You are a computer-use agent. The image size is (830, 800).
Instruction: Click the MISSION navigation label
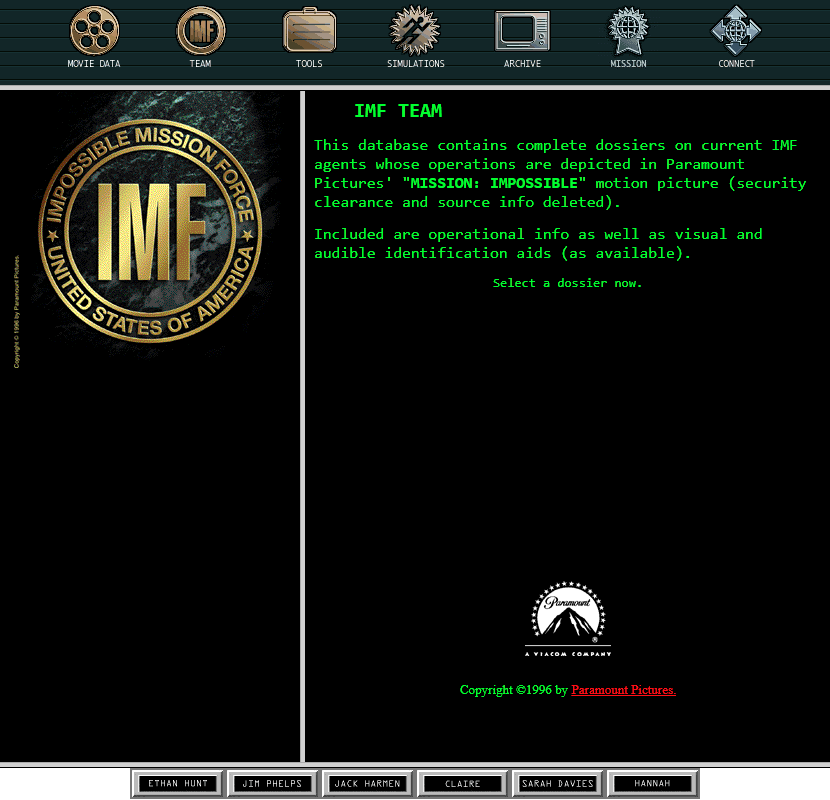click(x=628, y=64)
